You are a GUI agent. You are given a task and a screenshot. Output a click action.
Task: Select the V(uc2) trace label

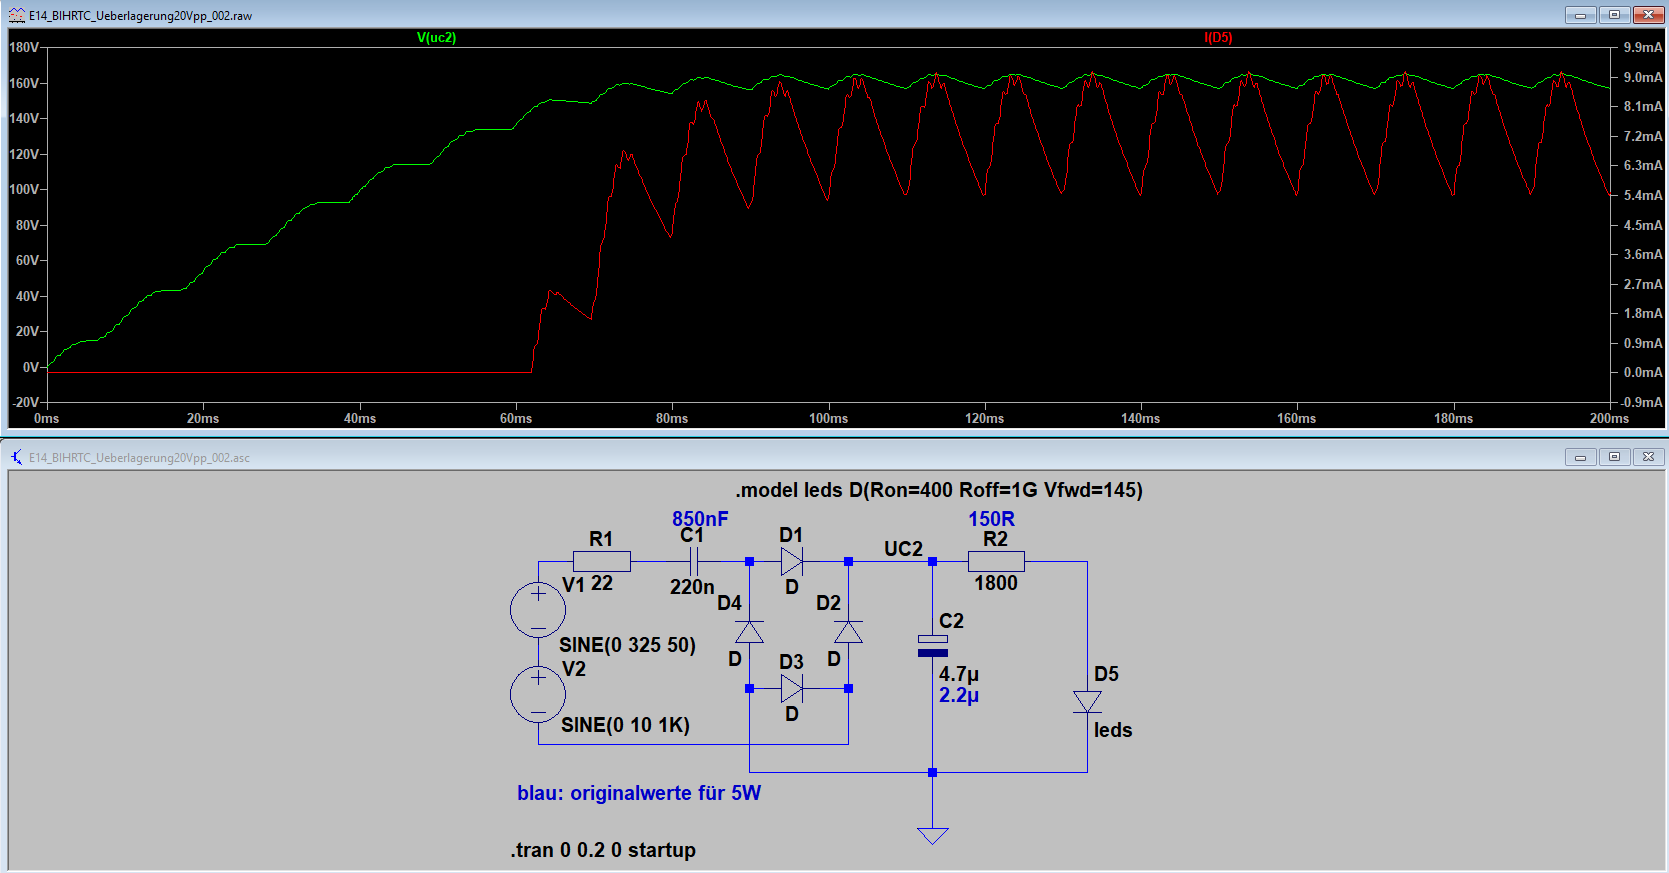436,37
